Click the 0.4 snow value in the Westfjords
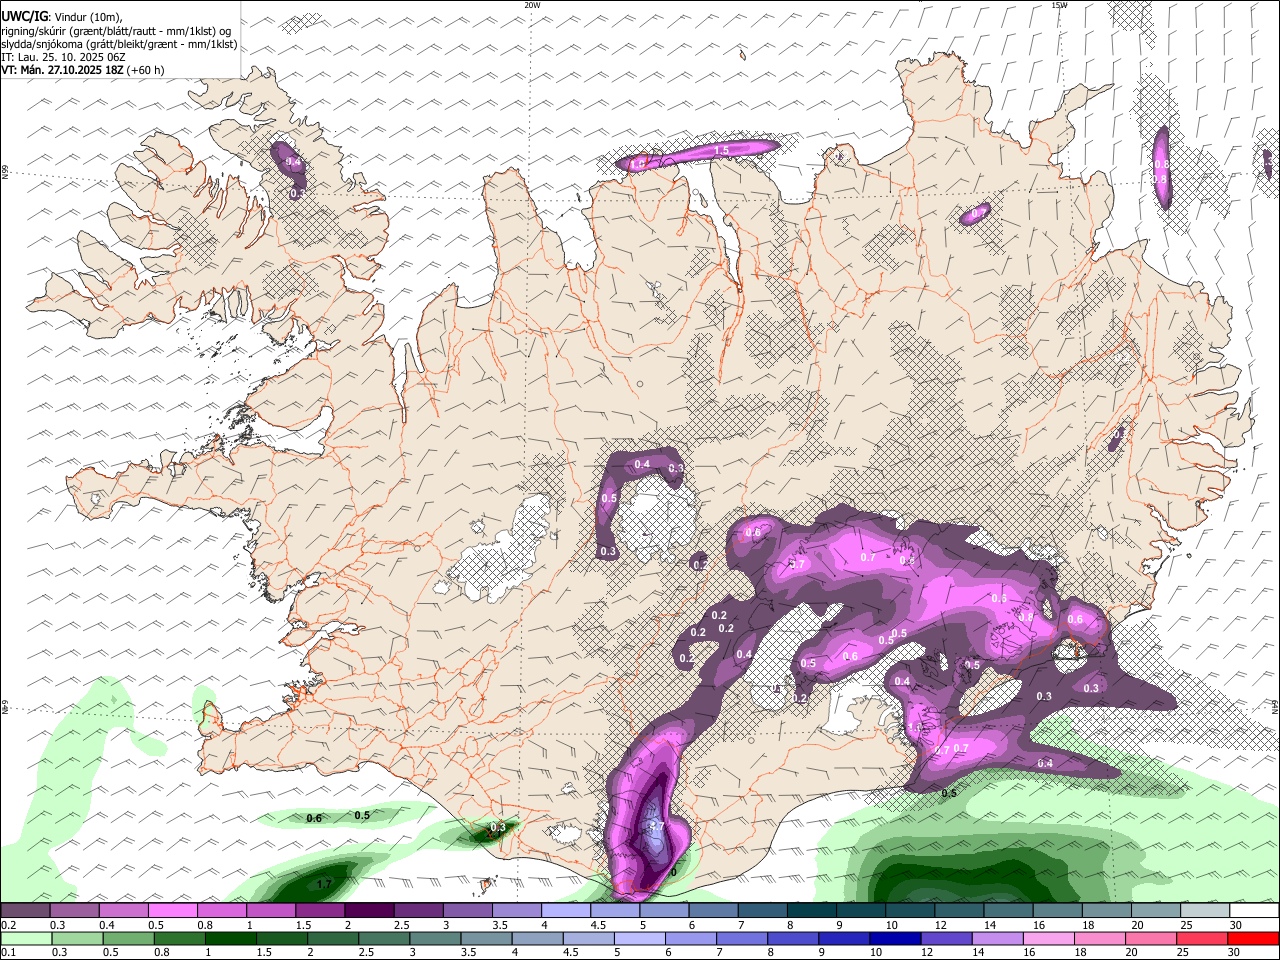Viewport: 1280px width, 960px height. (x=293, y=161)
